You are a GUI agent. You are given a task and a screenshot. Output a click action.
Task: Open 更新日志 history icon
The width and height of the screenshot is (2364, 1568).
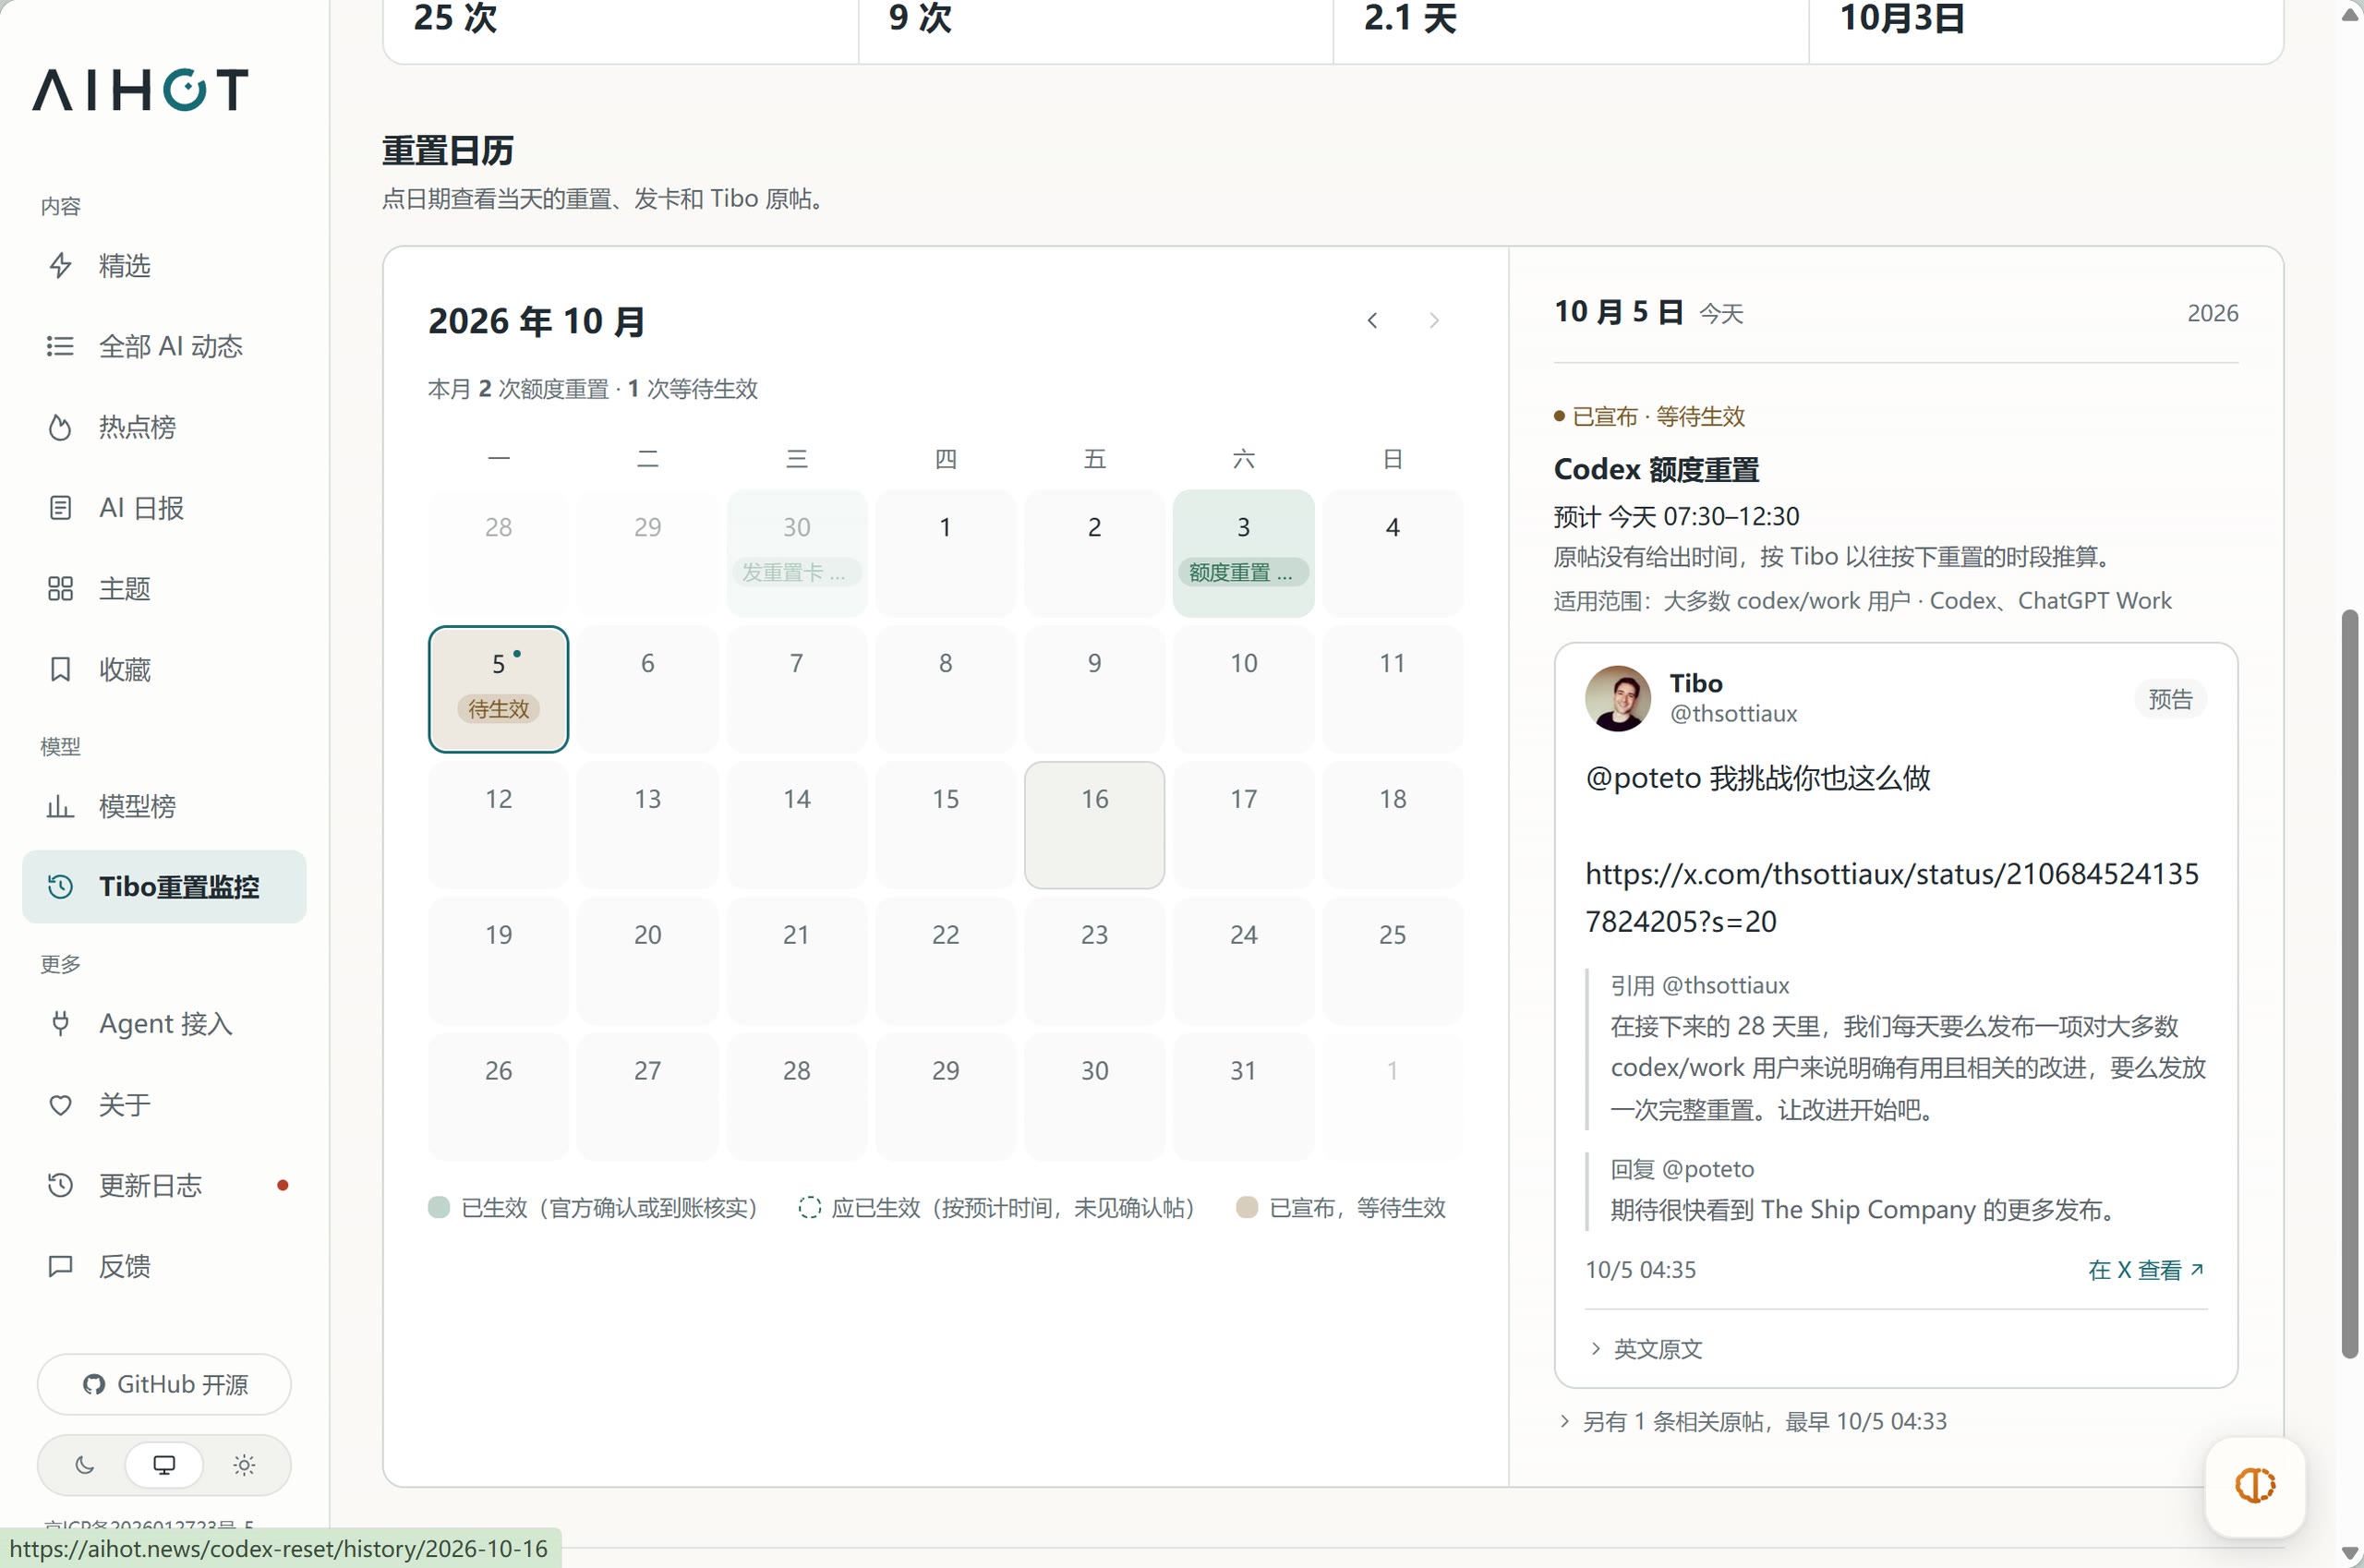(60, 1185)
